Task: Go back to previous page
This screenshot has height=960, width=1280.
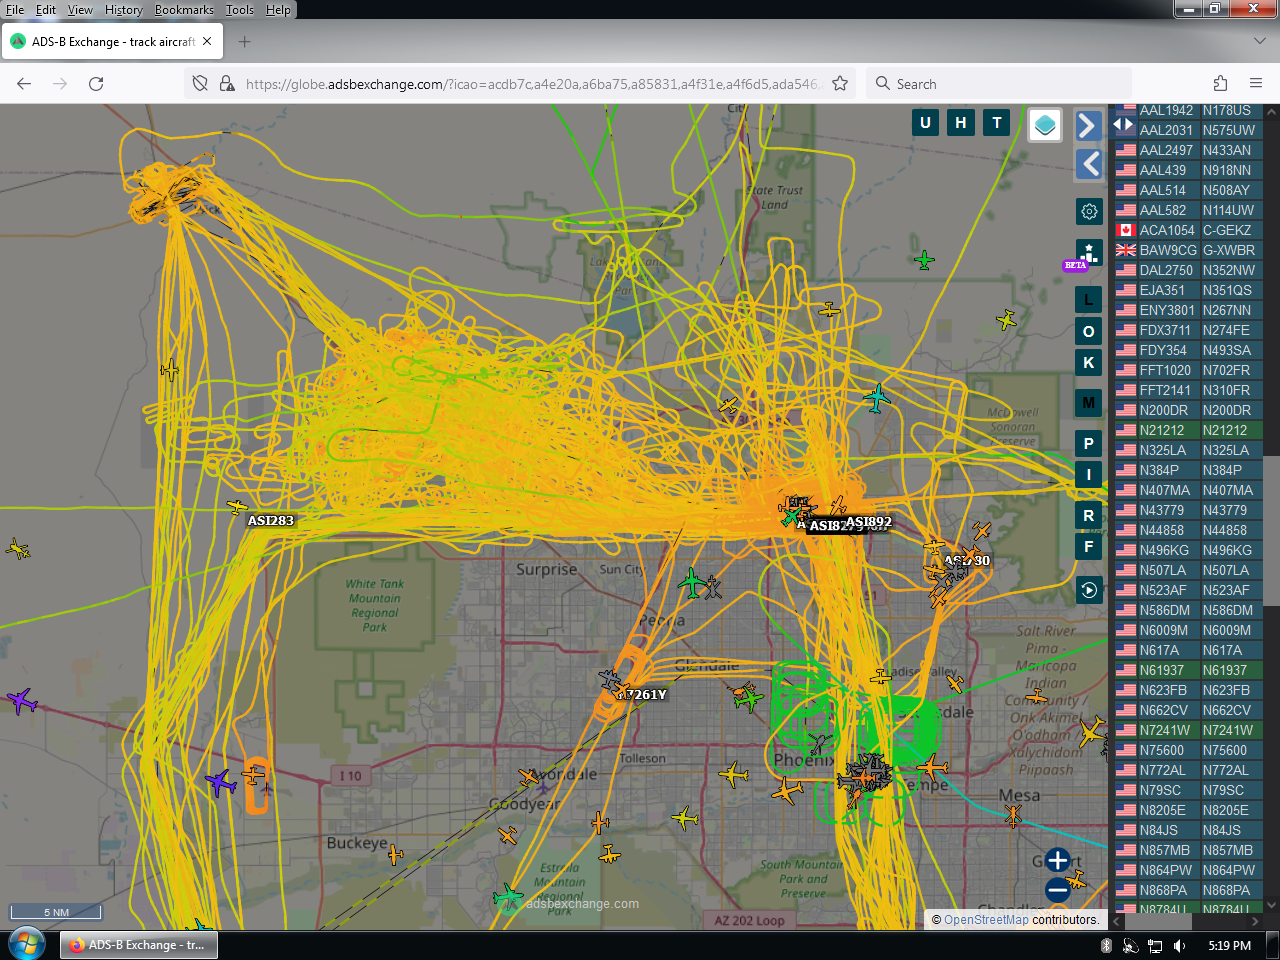Action: 24,84
